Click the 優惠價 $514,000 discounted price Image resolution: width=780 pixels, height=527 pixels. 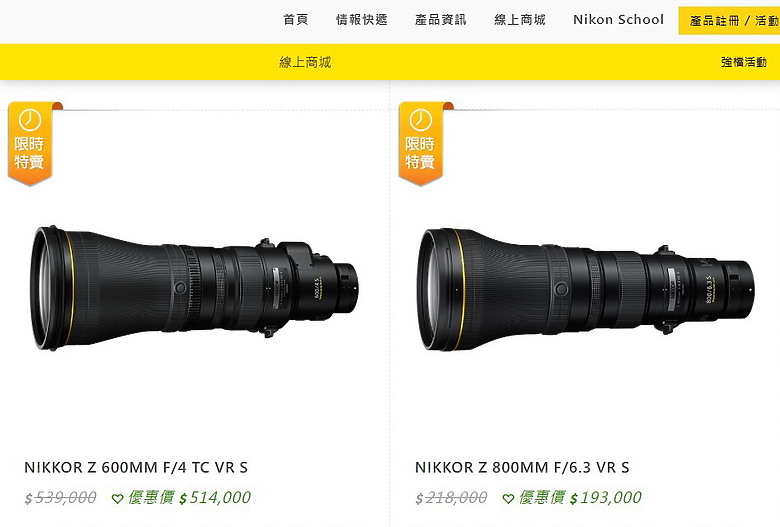190,498
